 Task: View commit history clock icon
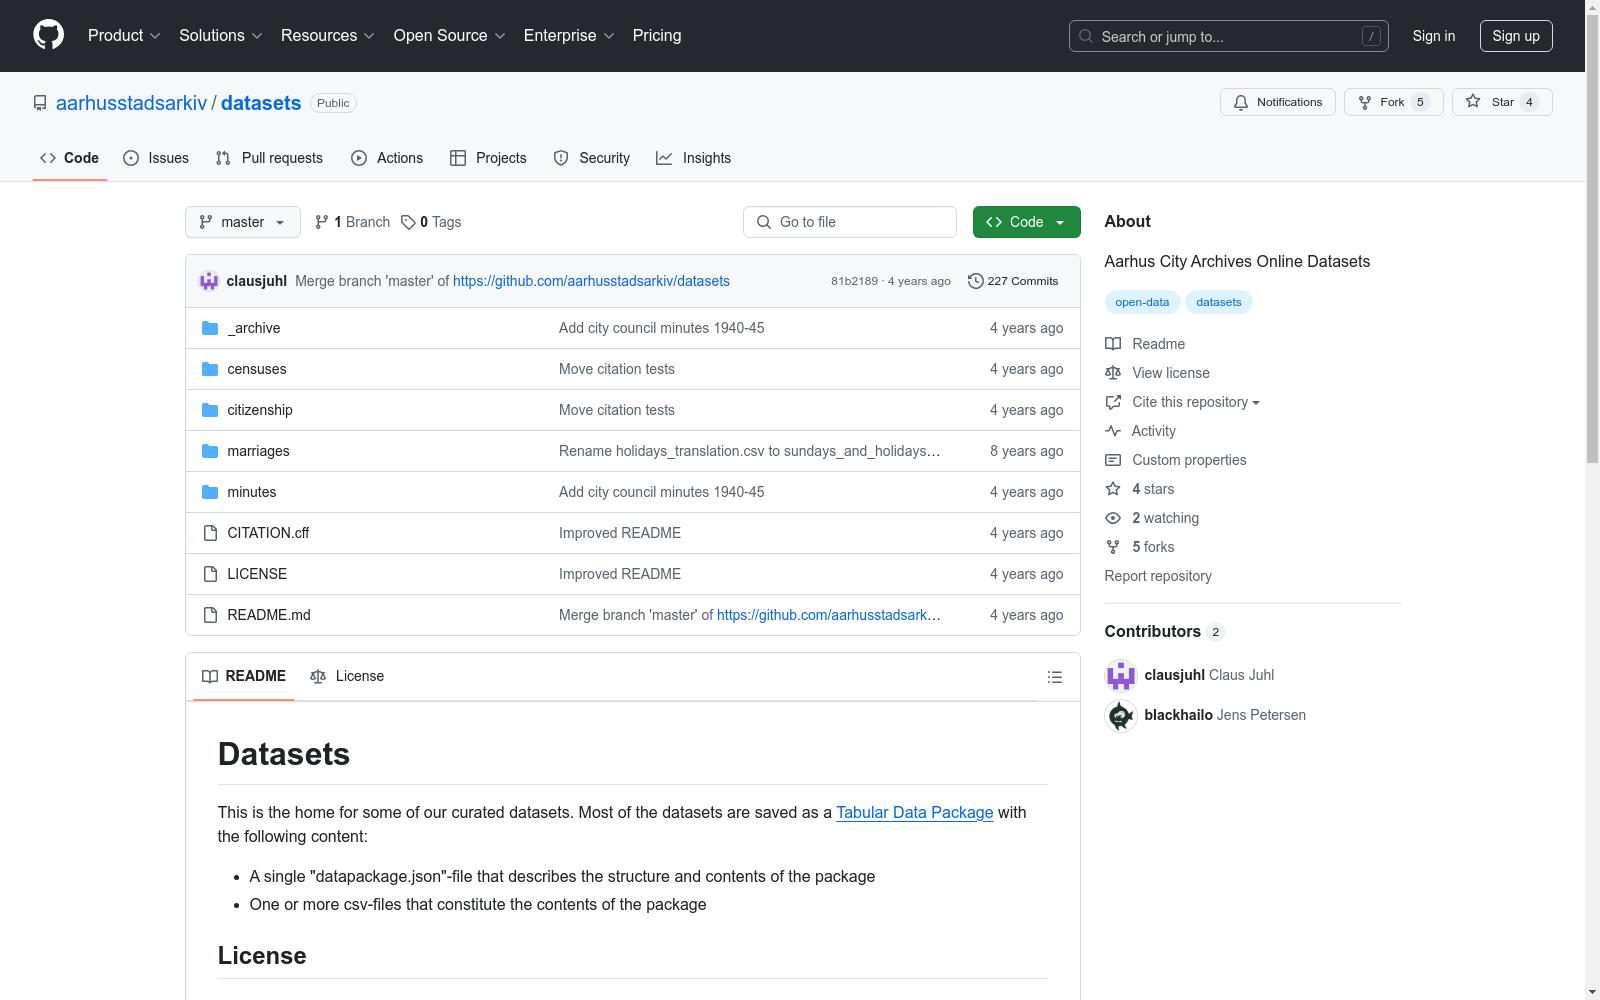point(975,281)
